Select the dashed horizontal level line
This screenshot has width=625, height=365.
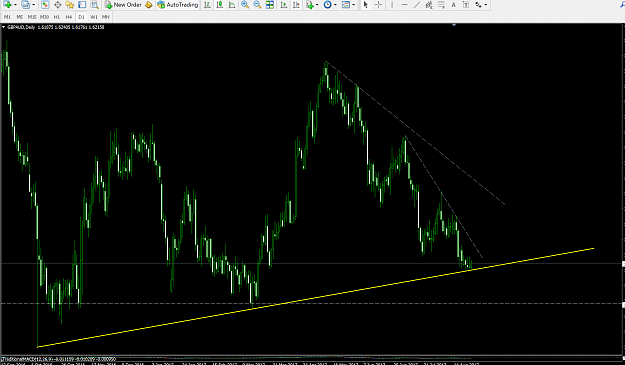click(311, 304)
